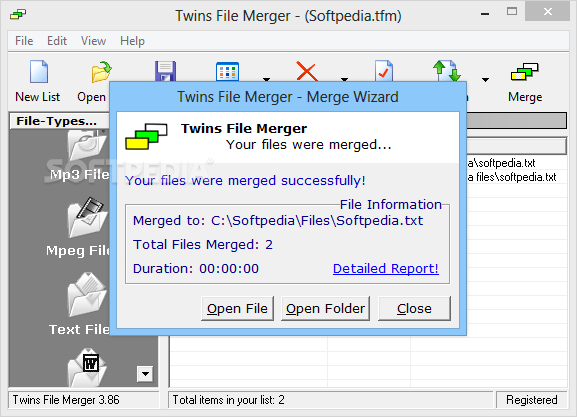Click the Save floppy disk icon
This screenshot has width=577, height=417.
[x=165, y=71]
